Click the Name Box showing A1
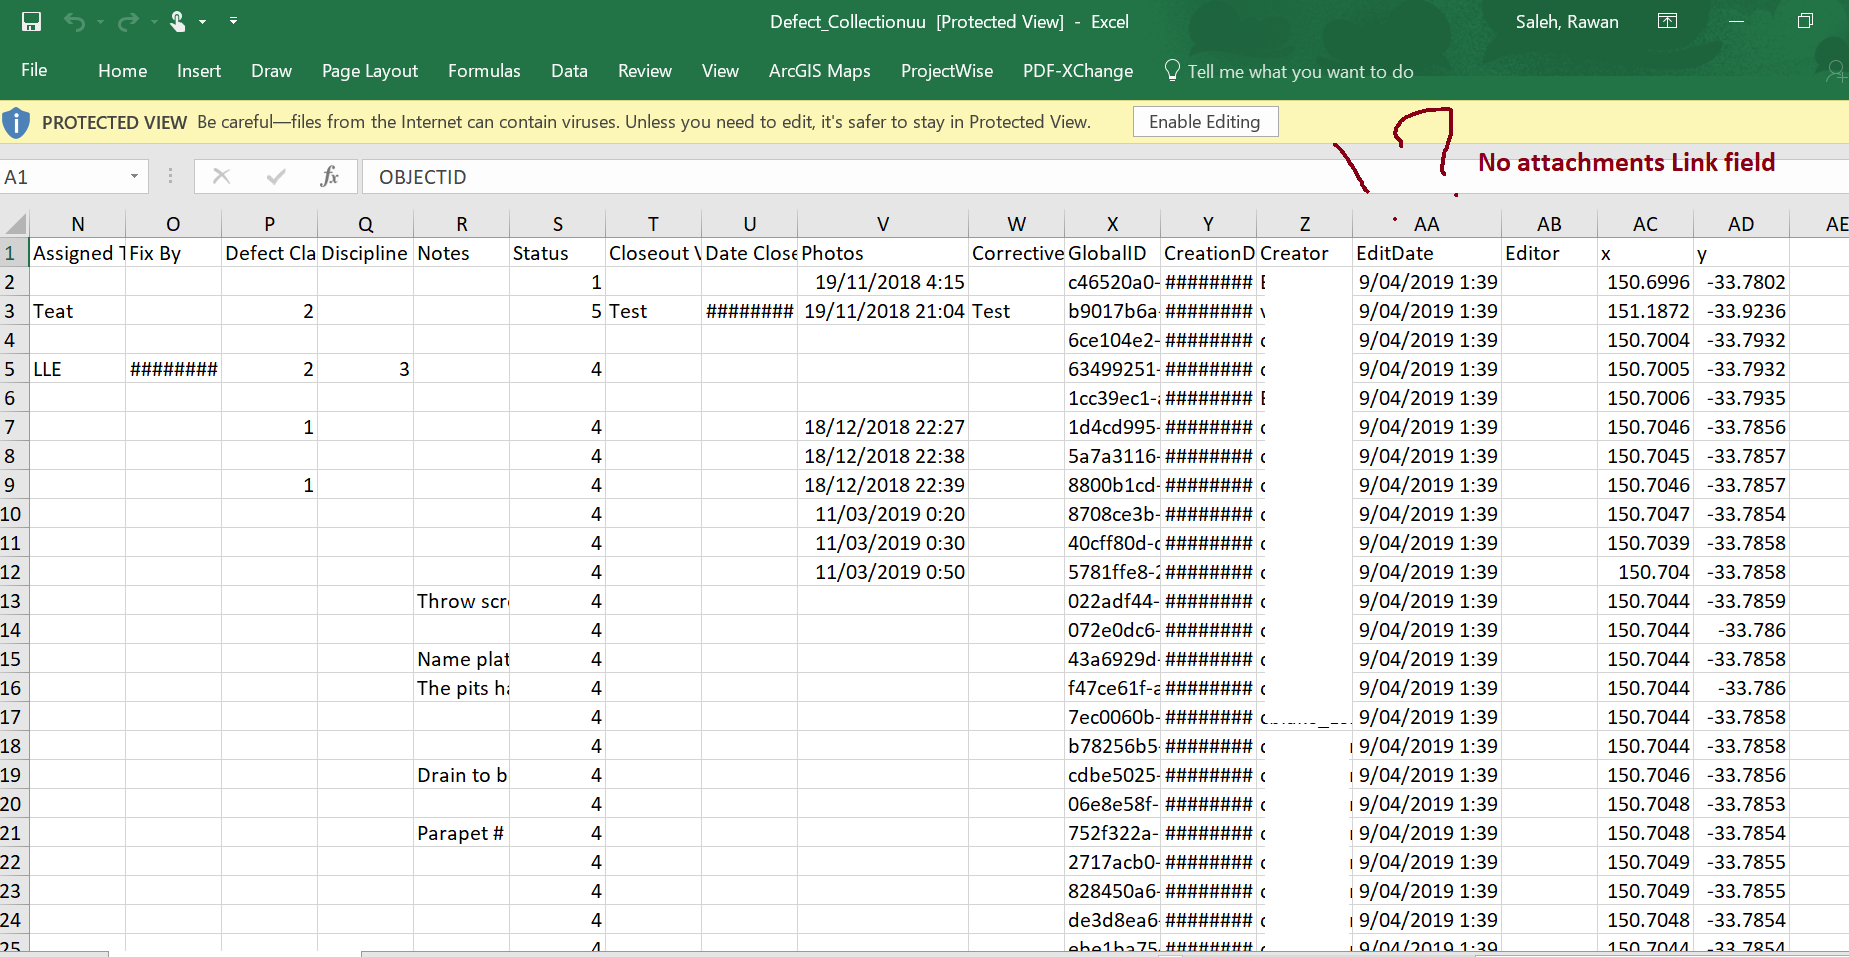Screen dimensions: 1849x957 74,177
